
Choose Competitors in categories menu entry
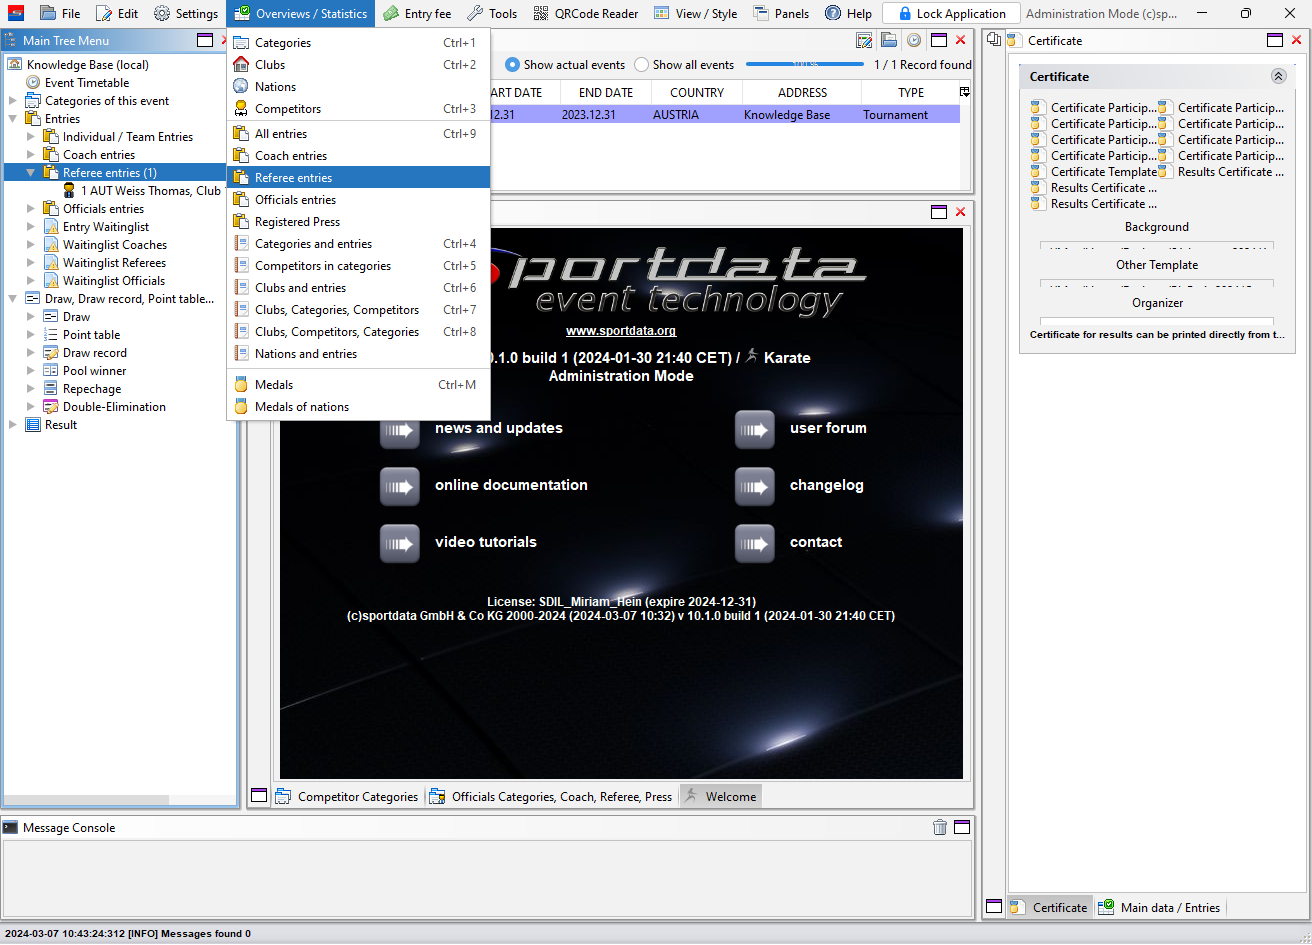[358, 266]
